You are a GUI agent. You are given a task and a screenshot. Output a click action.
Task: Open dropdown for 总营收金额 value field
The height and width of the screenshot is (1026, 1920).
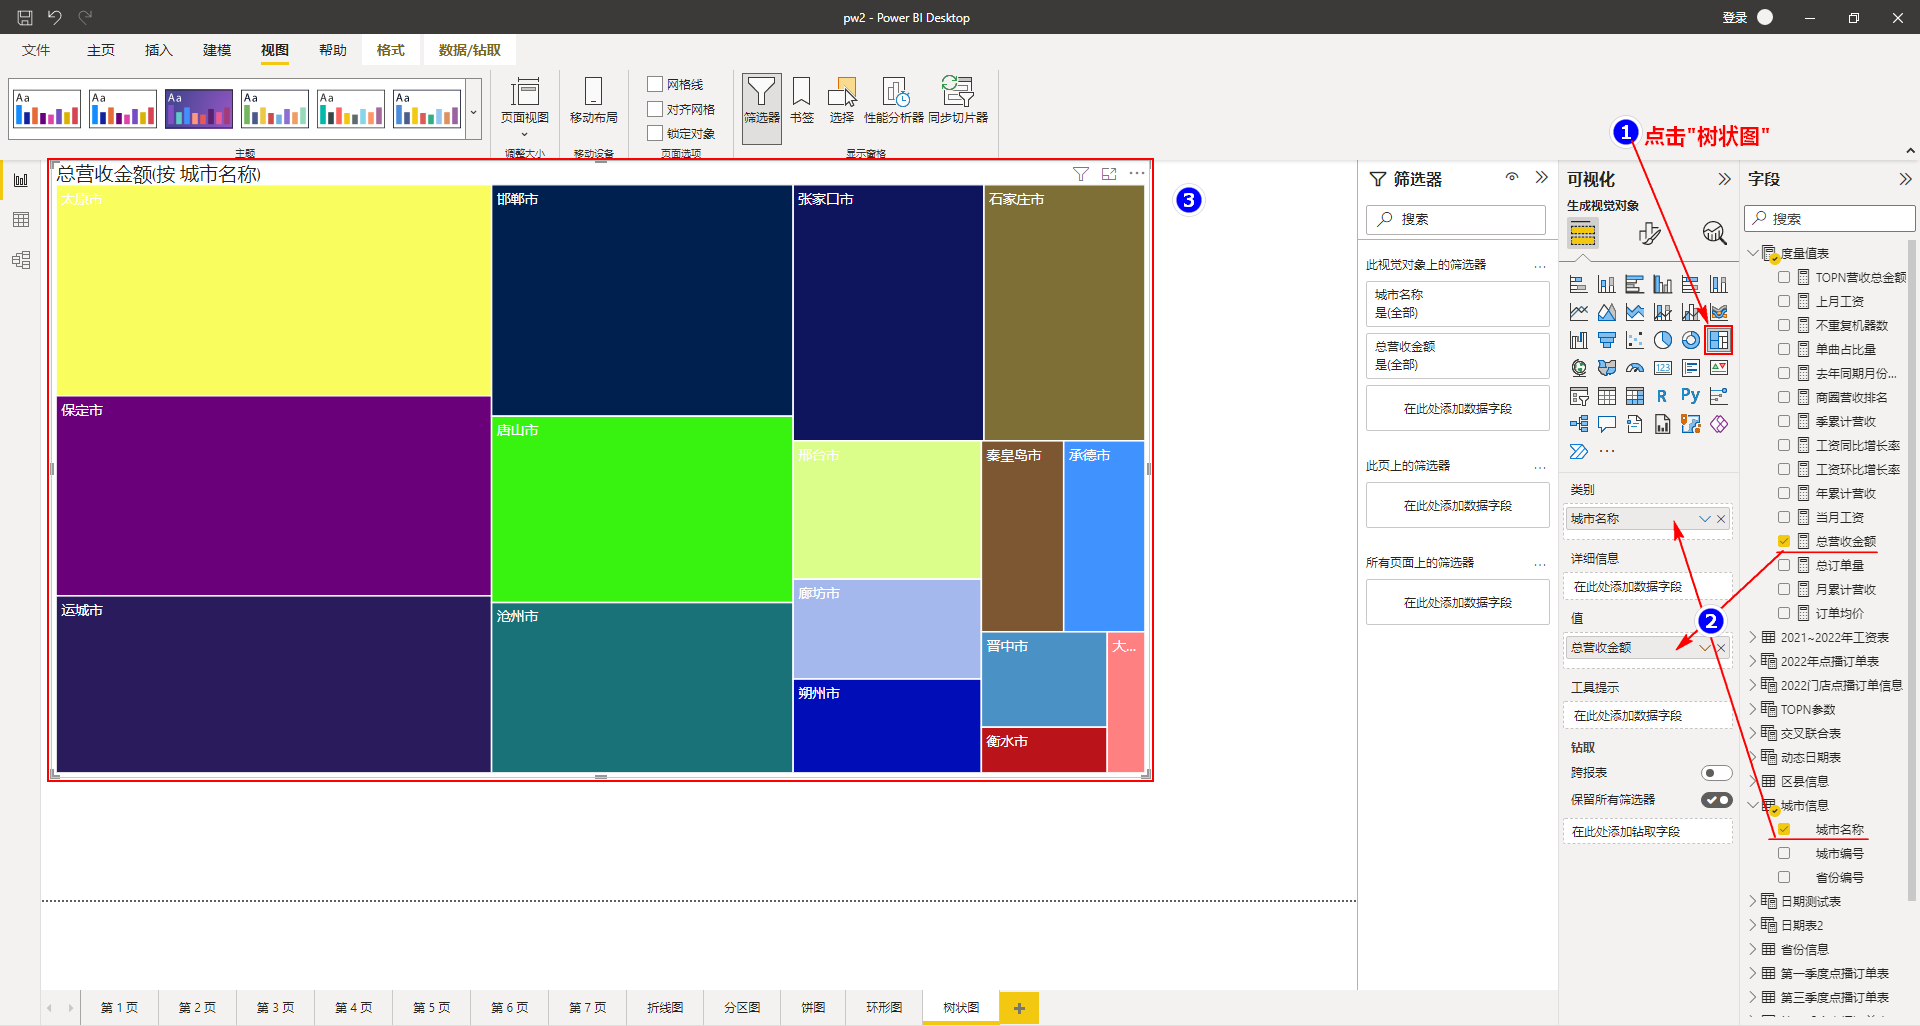pos(1705,648)
